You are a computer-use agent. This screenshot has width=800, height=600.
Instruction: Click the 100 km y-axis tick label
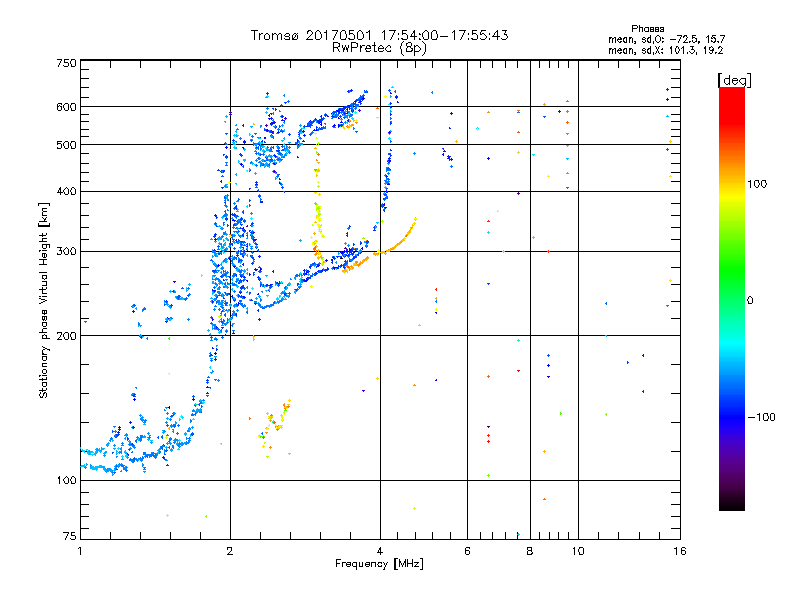coord(66,480)
